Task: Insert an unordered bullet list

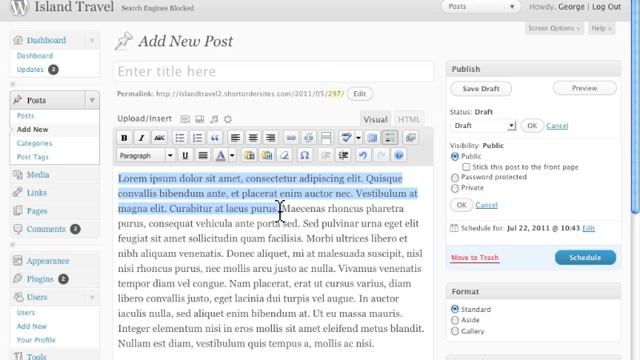Action: (x=180, y=138)
